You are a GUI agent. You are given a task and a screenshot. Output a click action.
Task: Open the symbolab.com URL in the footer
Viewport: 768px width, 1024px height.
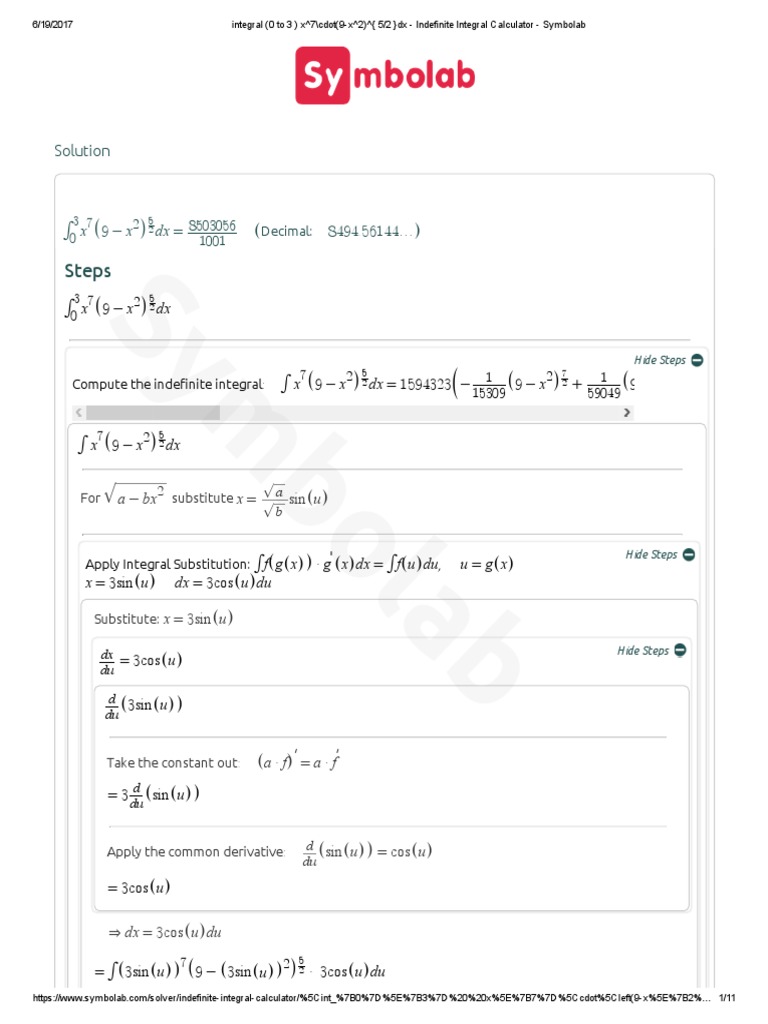370,999
